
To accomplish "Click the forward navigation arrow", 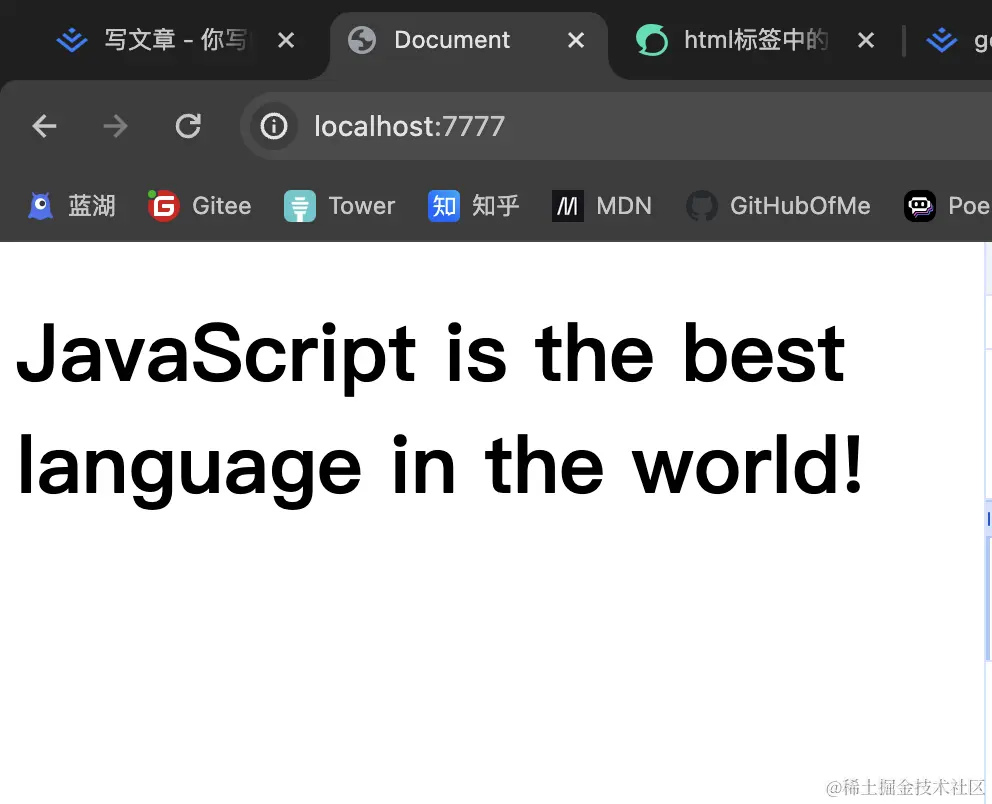I will (115, 126).
